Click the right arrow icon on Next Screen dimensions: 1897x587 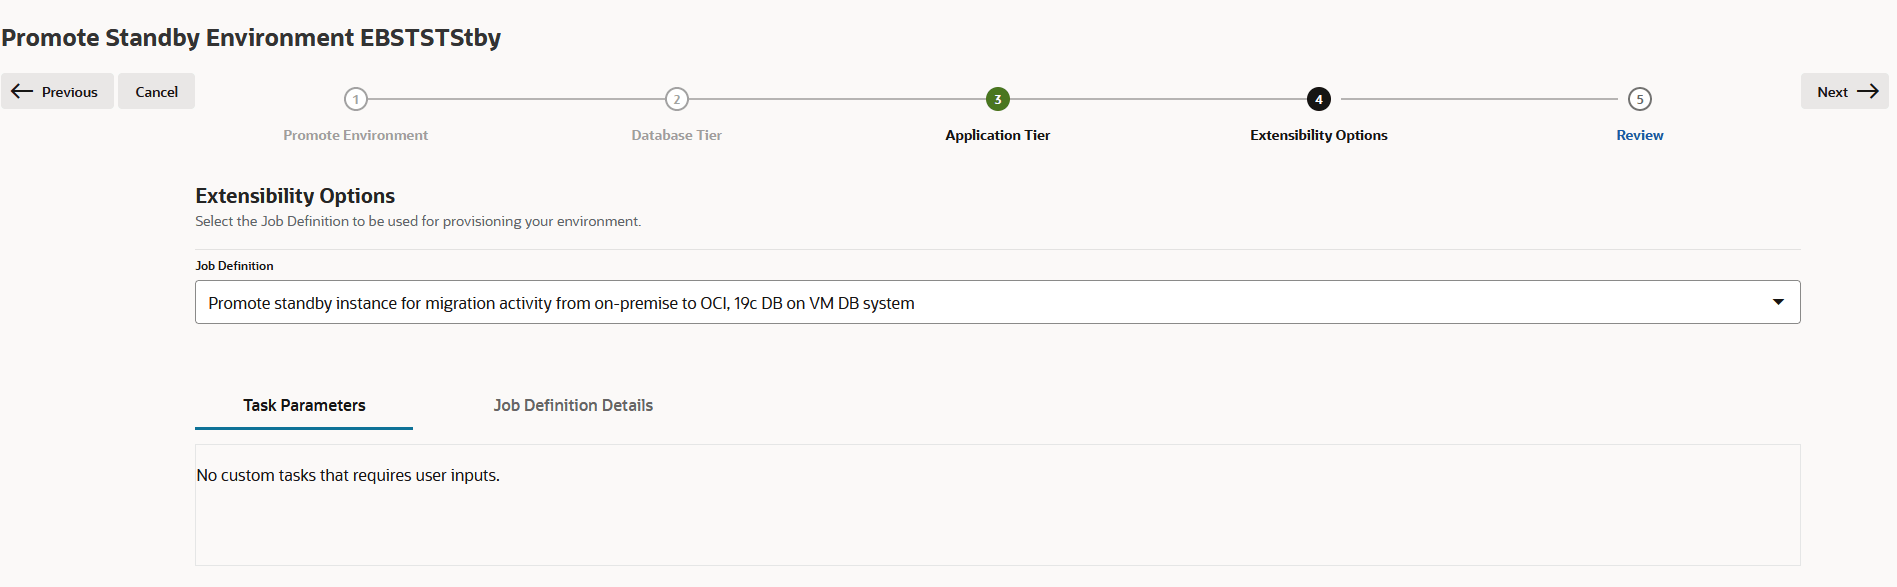click(1867, 91)
